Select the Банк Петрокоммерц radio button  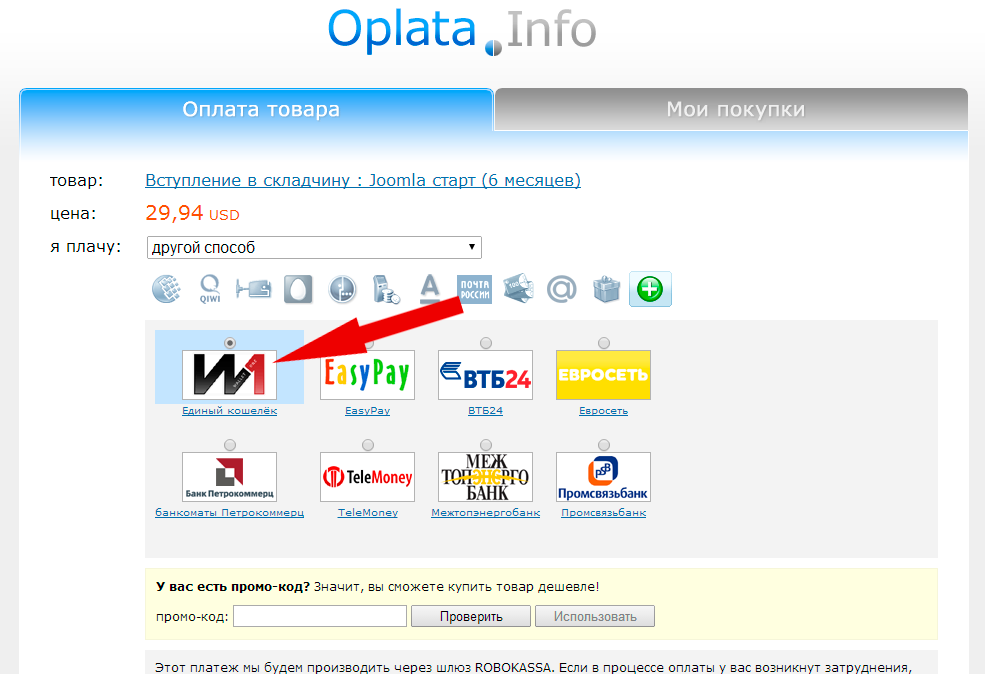pos(230,445)
